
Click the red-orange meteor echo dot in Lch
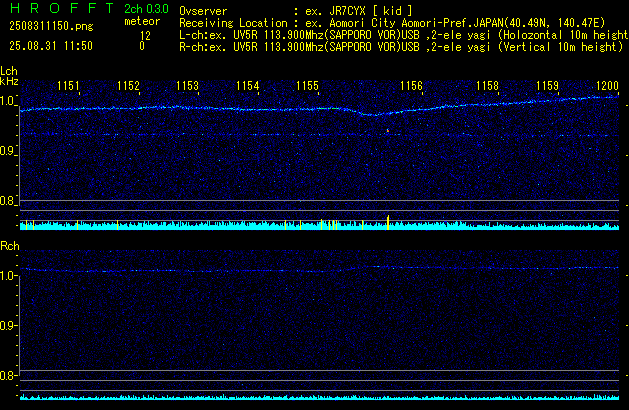pos(388,130)
